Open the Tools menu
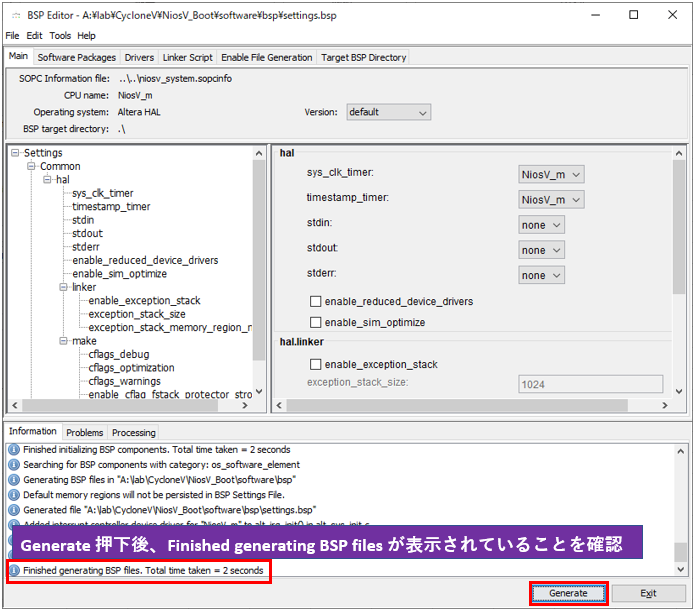 click(60, 36)
